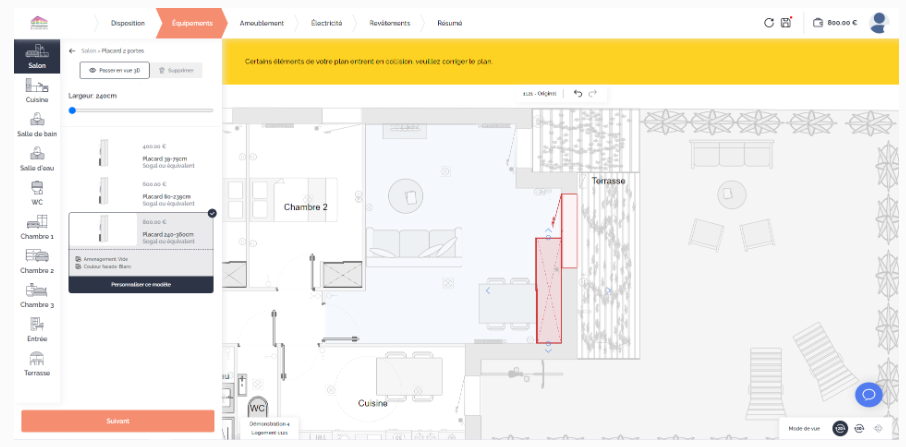Click the Mode de vue label
The image size is (906, 447).
[x=804, y=429]
